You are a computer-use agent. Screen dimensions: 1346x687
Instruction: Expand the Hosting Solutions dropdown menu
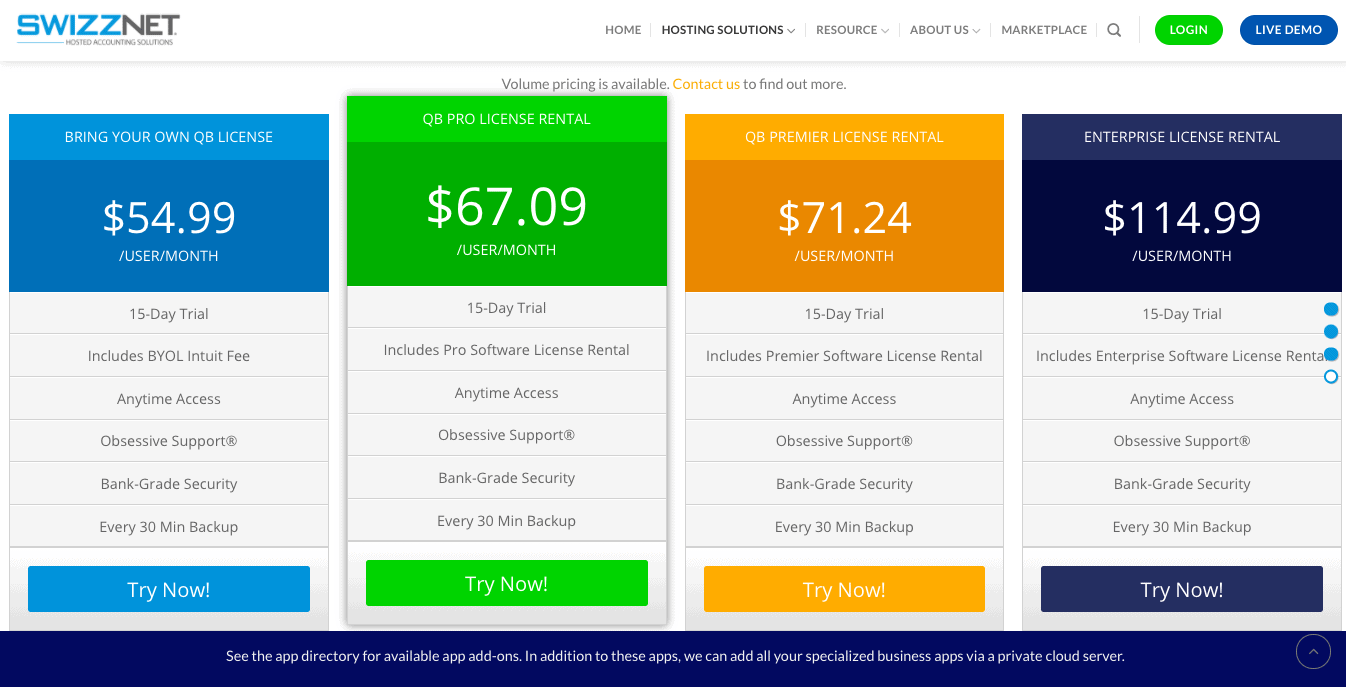[x=728, y=30]
